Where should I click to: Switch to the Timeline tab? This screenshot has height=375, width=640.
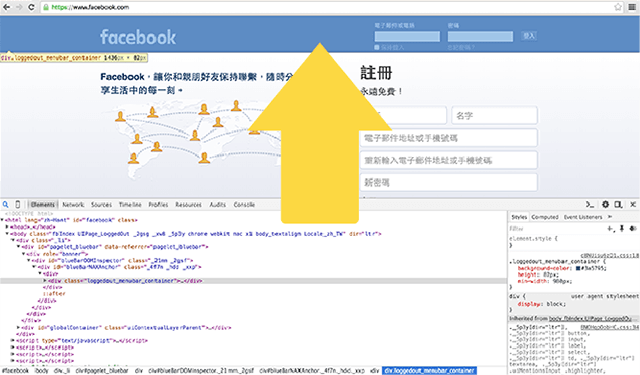pyautogui.click(x=130, y=204)
